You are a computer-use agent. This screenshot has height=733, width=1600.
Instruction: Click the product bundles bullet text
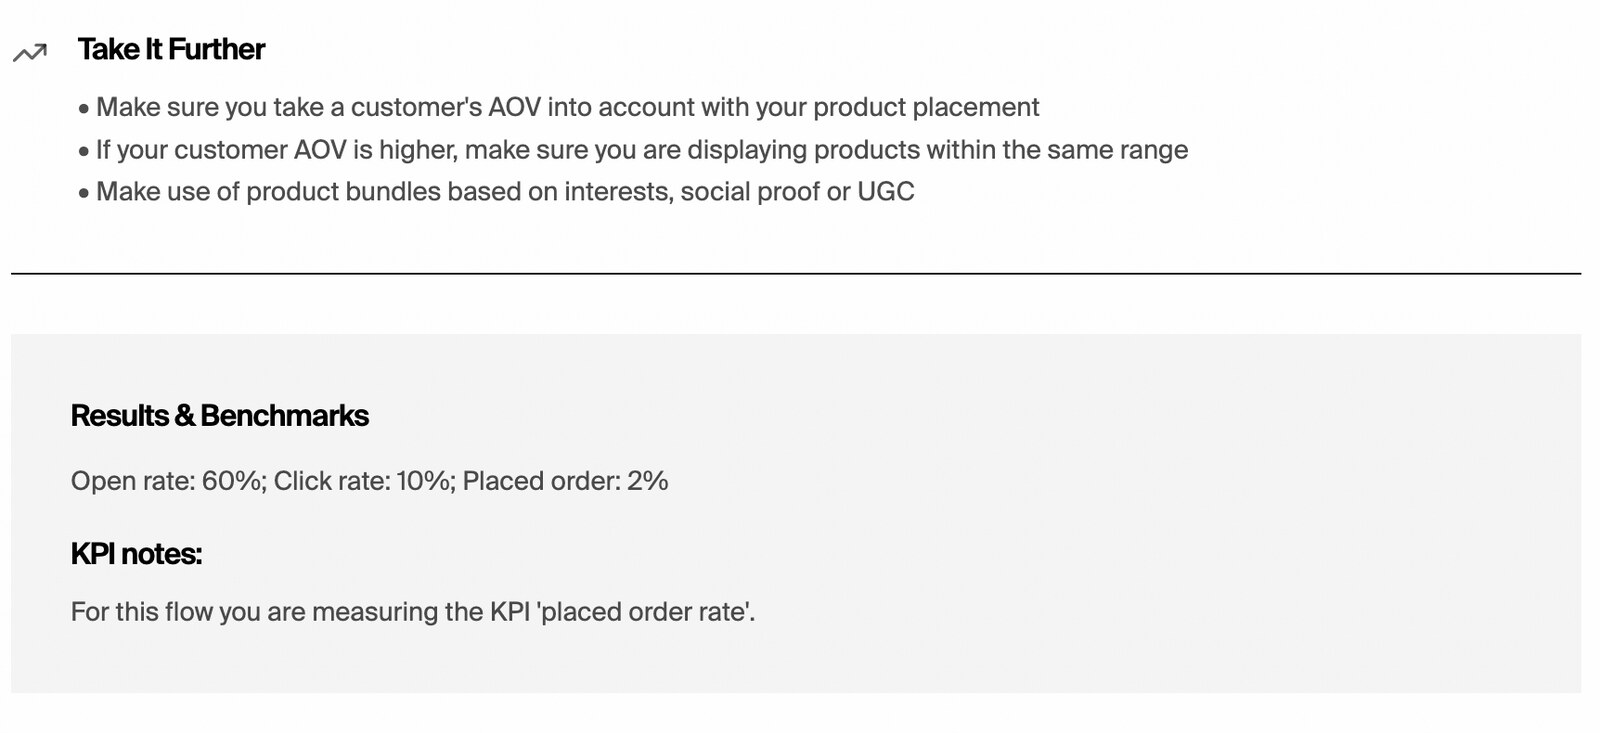(x=505, y=192)
